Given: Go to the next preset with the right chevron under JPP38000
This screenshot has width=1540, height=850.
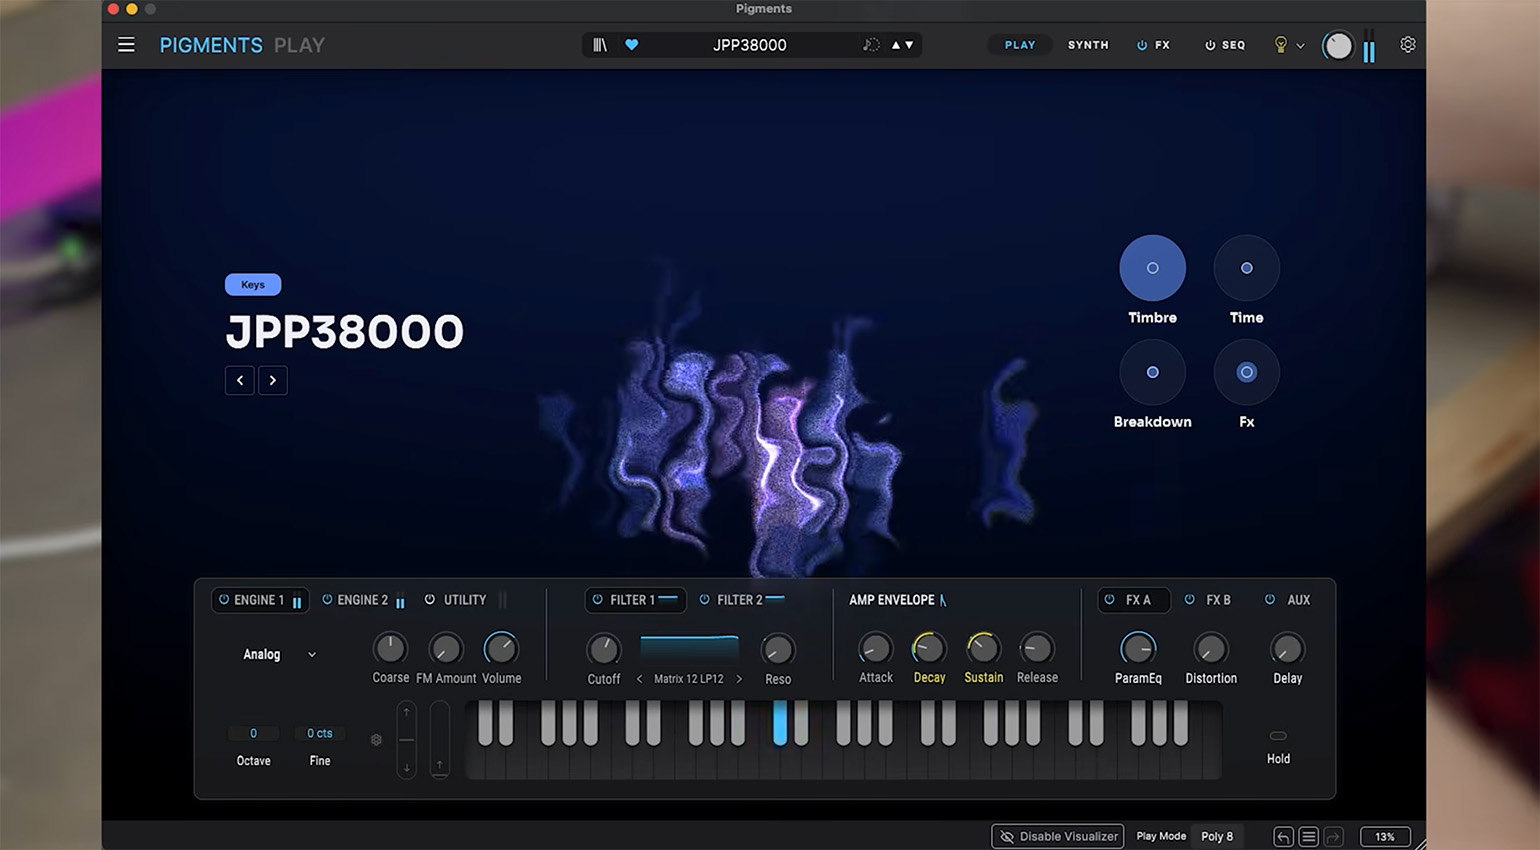Looking at the screenshot, I should pyautogui.click(x=273, y=380).
